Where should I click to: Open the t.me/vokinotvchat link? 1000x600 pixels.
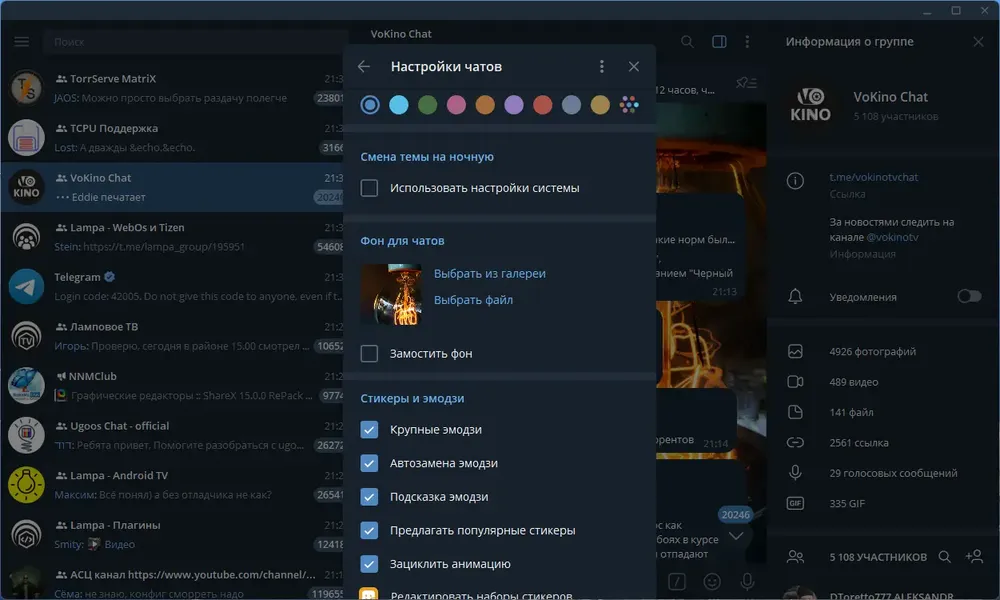874,177
